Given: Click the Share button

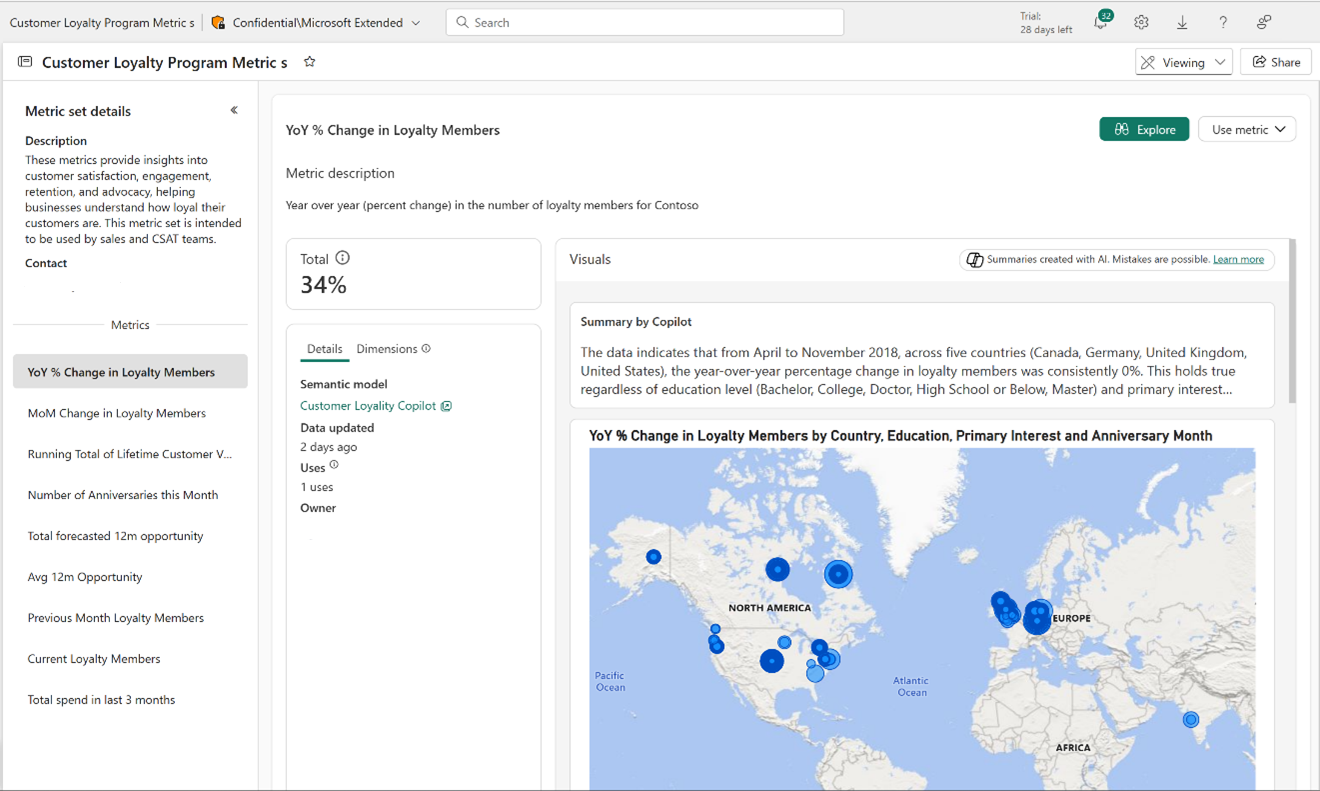Looking at the screenshot, I should pyautogui.click(x=1276, y=62).
